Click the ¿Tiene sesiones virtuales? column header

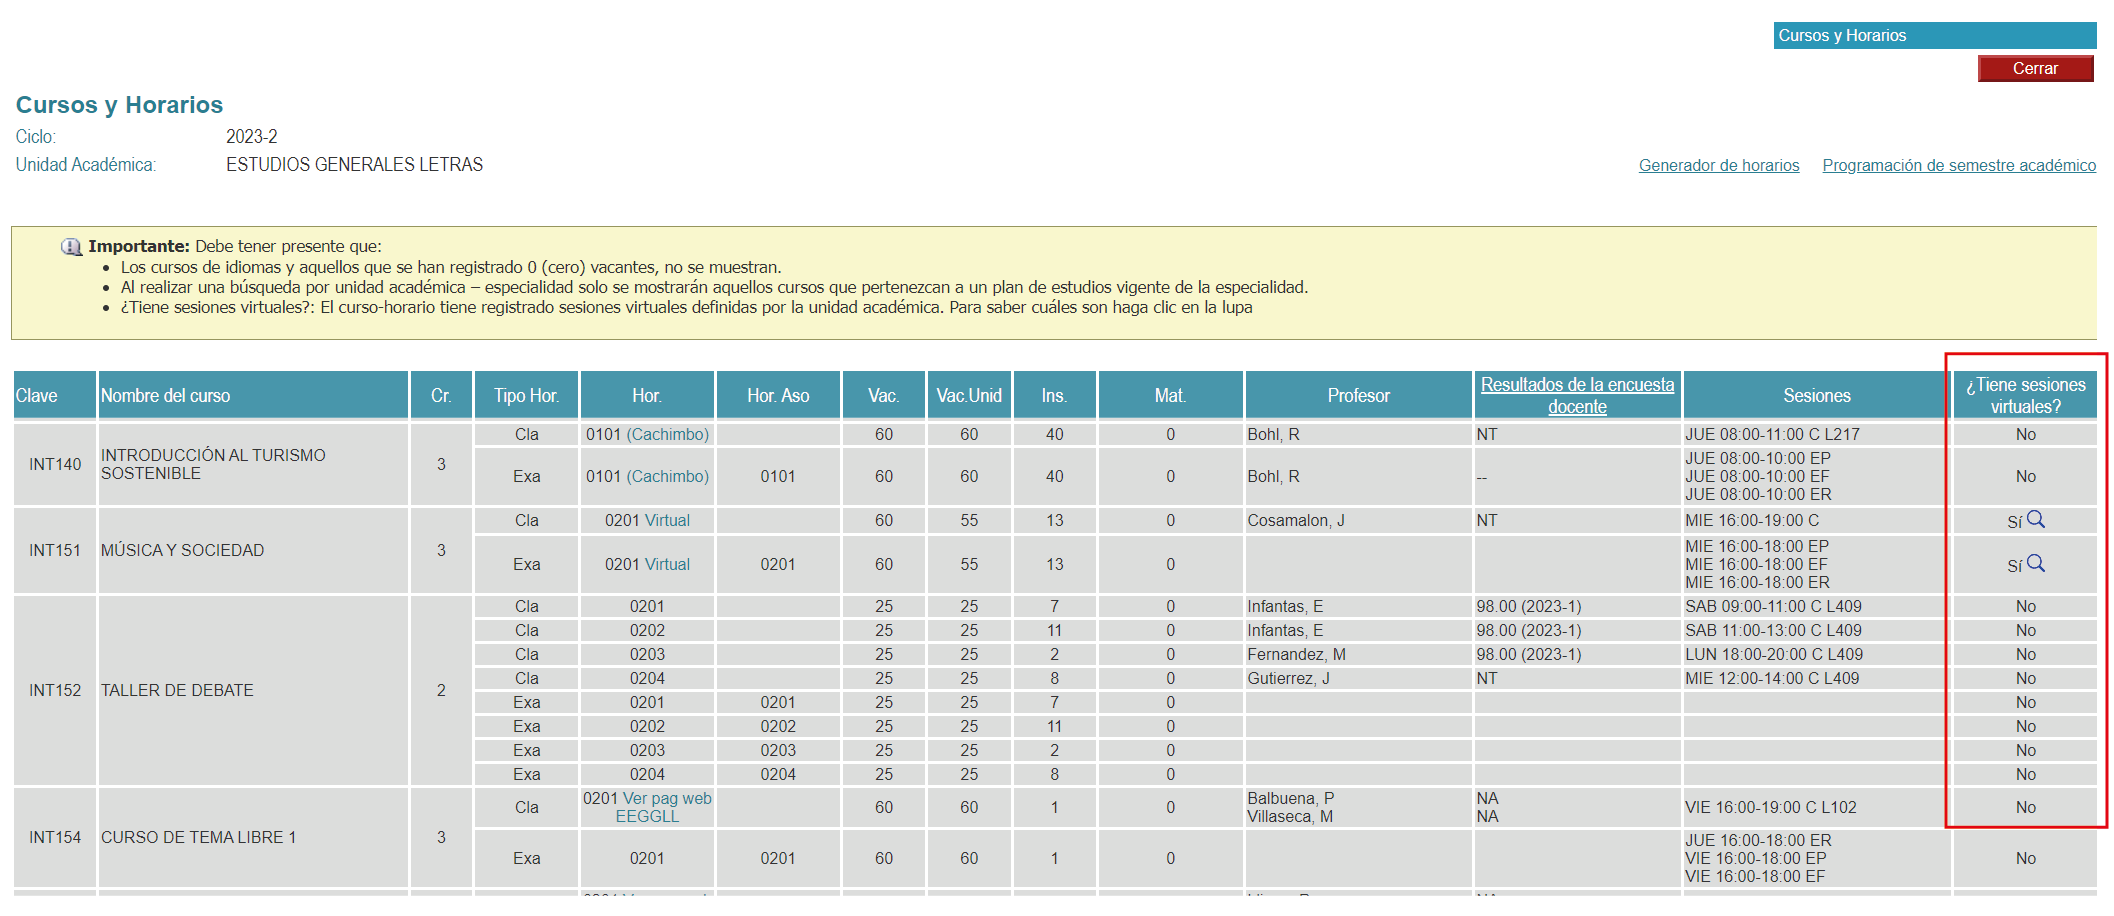pyautogui.click(x=2024, y=394)
